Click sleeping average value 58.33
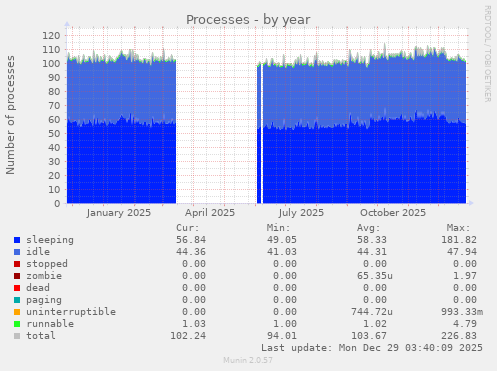Screen dimensions: 497x371 click(372, 240)
